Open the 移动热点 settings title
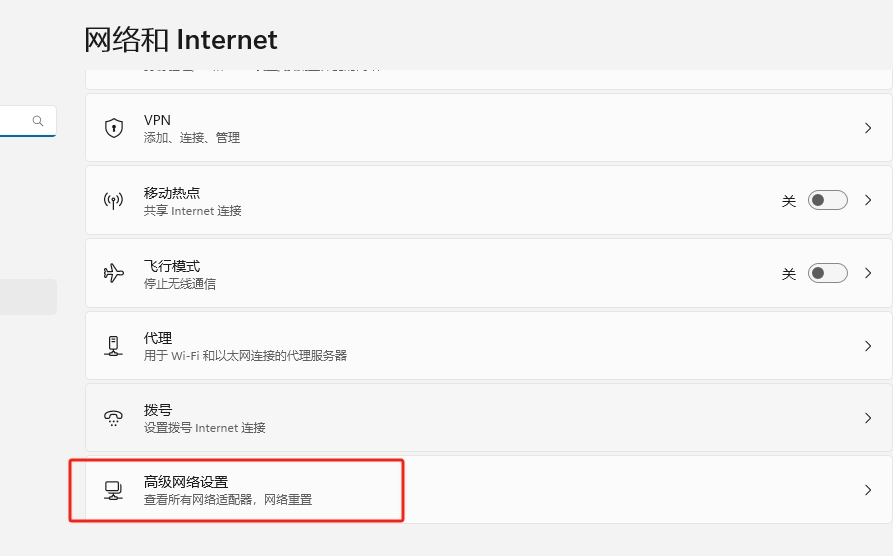893x556 pixels. click(172, 193)
